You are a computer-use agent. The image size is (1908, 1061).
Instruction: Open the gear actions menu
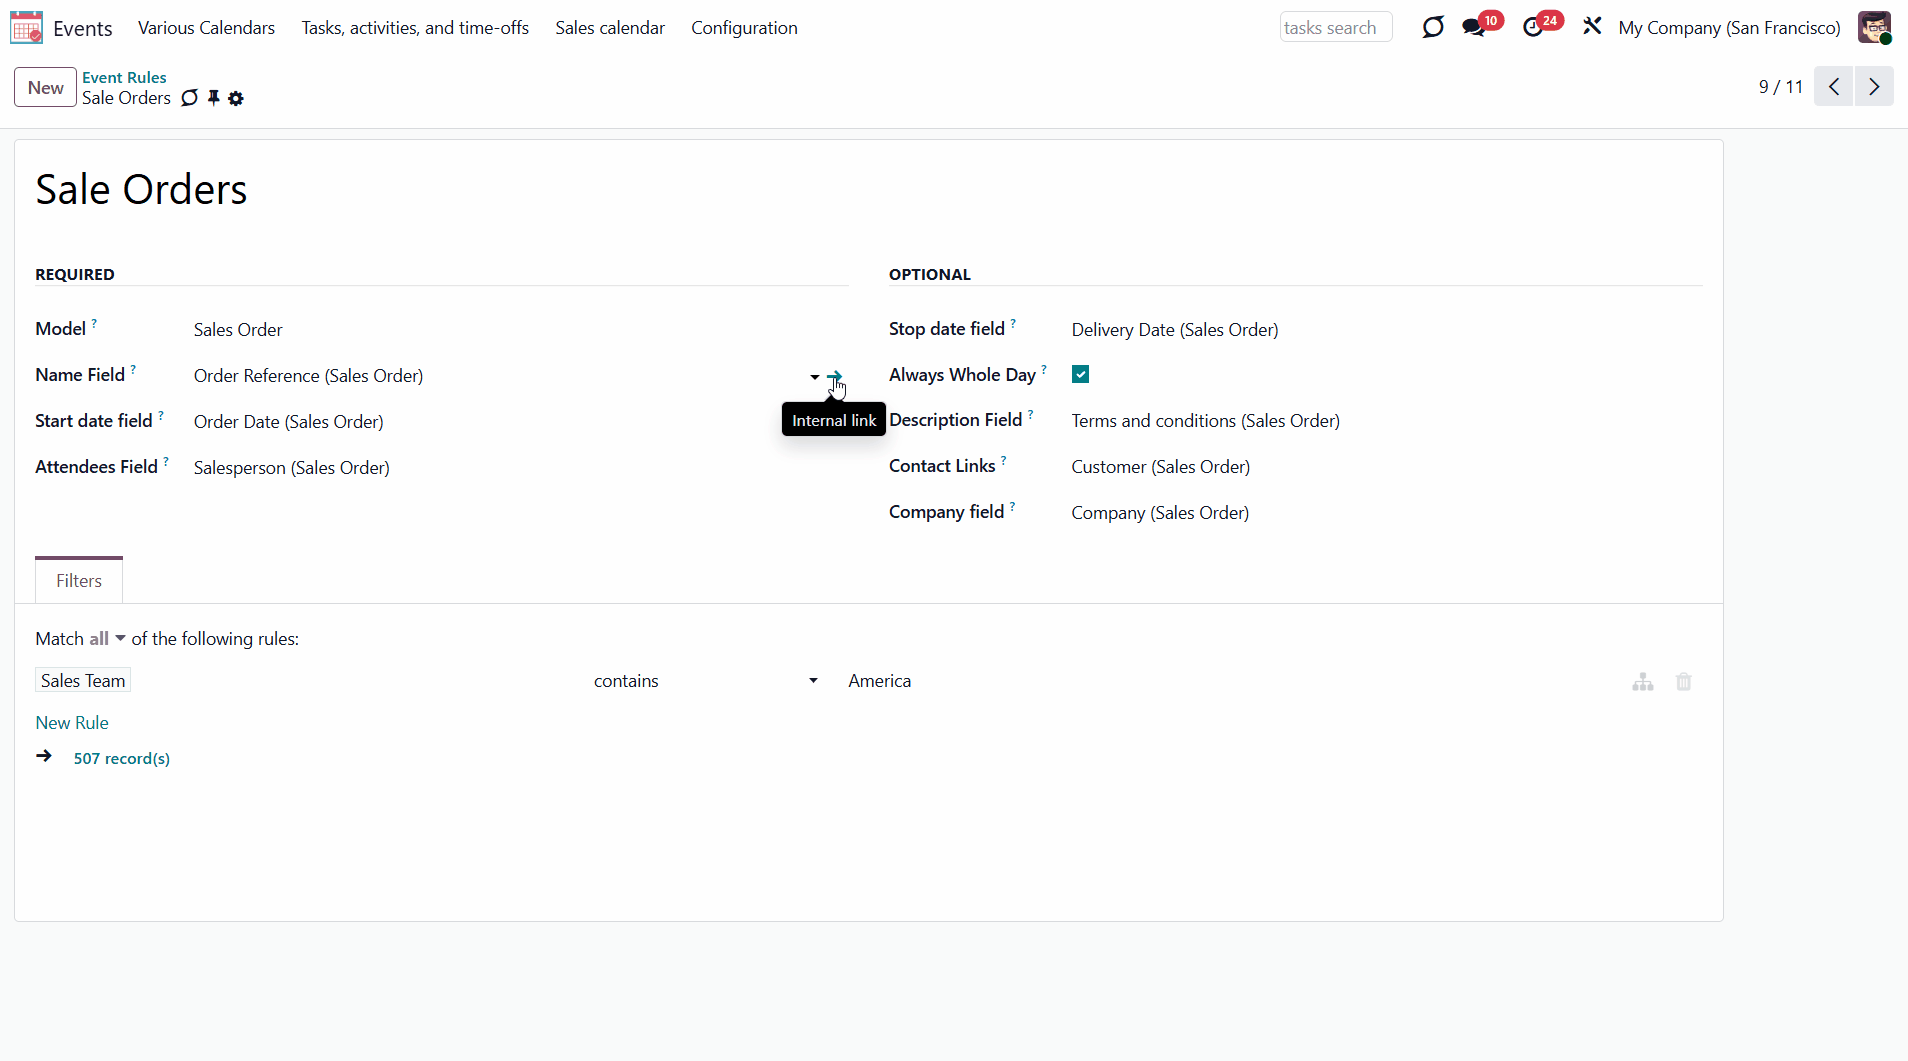tap(236, 98)
